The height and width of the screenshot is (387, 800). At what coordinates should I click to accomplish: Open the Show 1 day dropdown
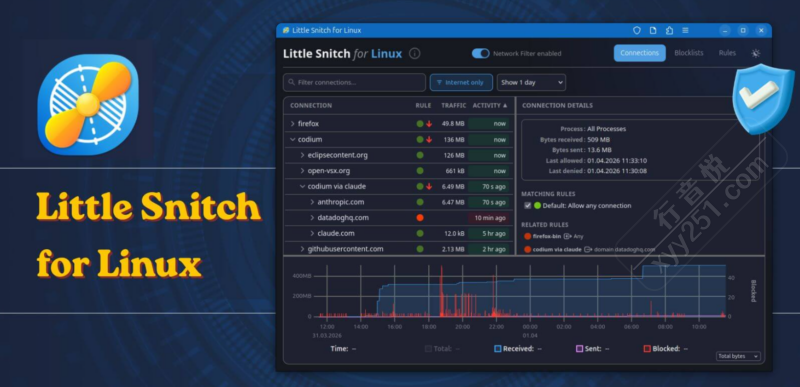click(531, 83)
